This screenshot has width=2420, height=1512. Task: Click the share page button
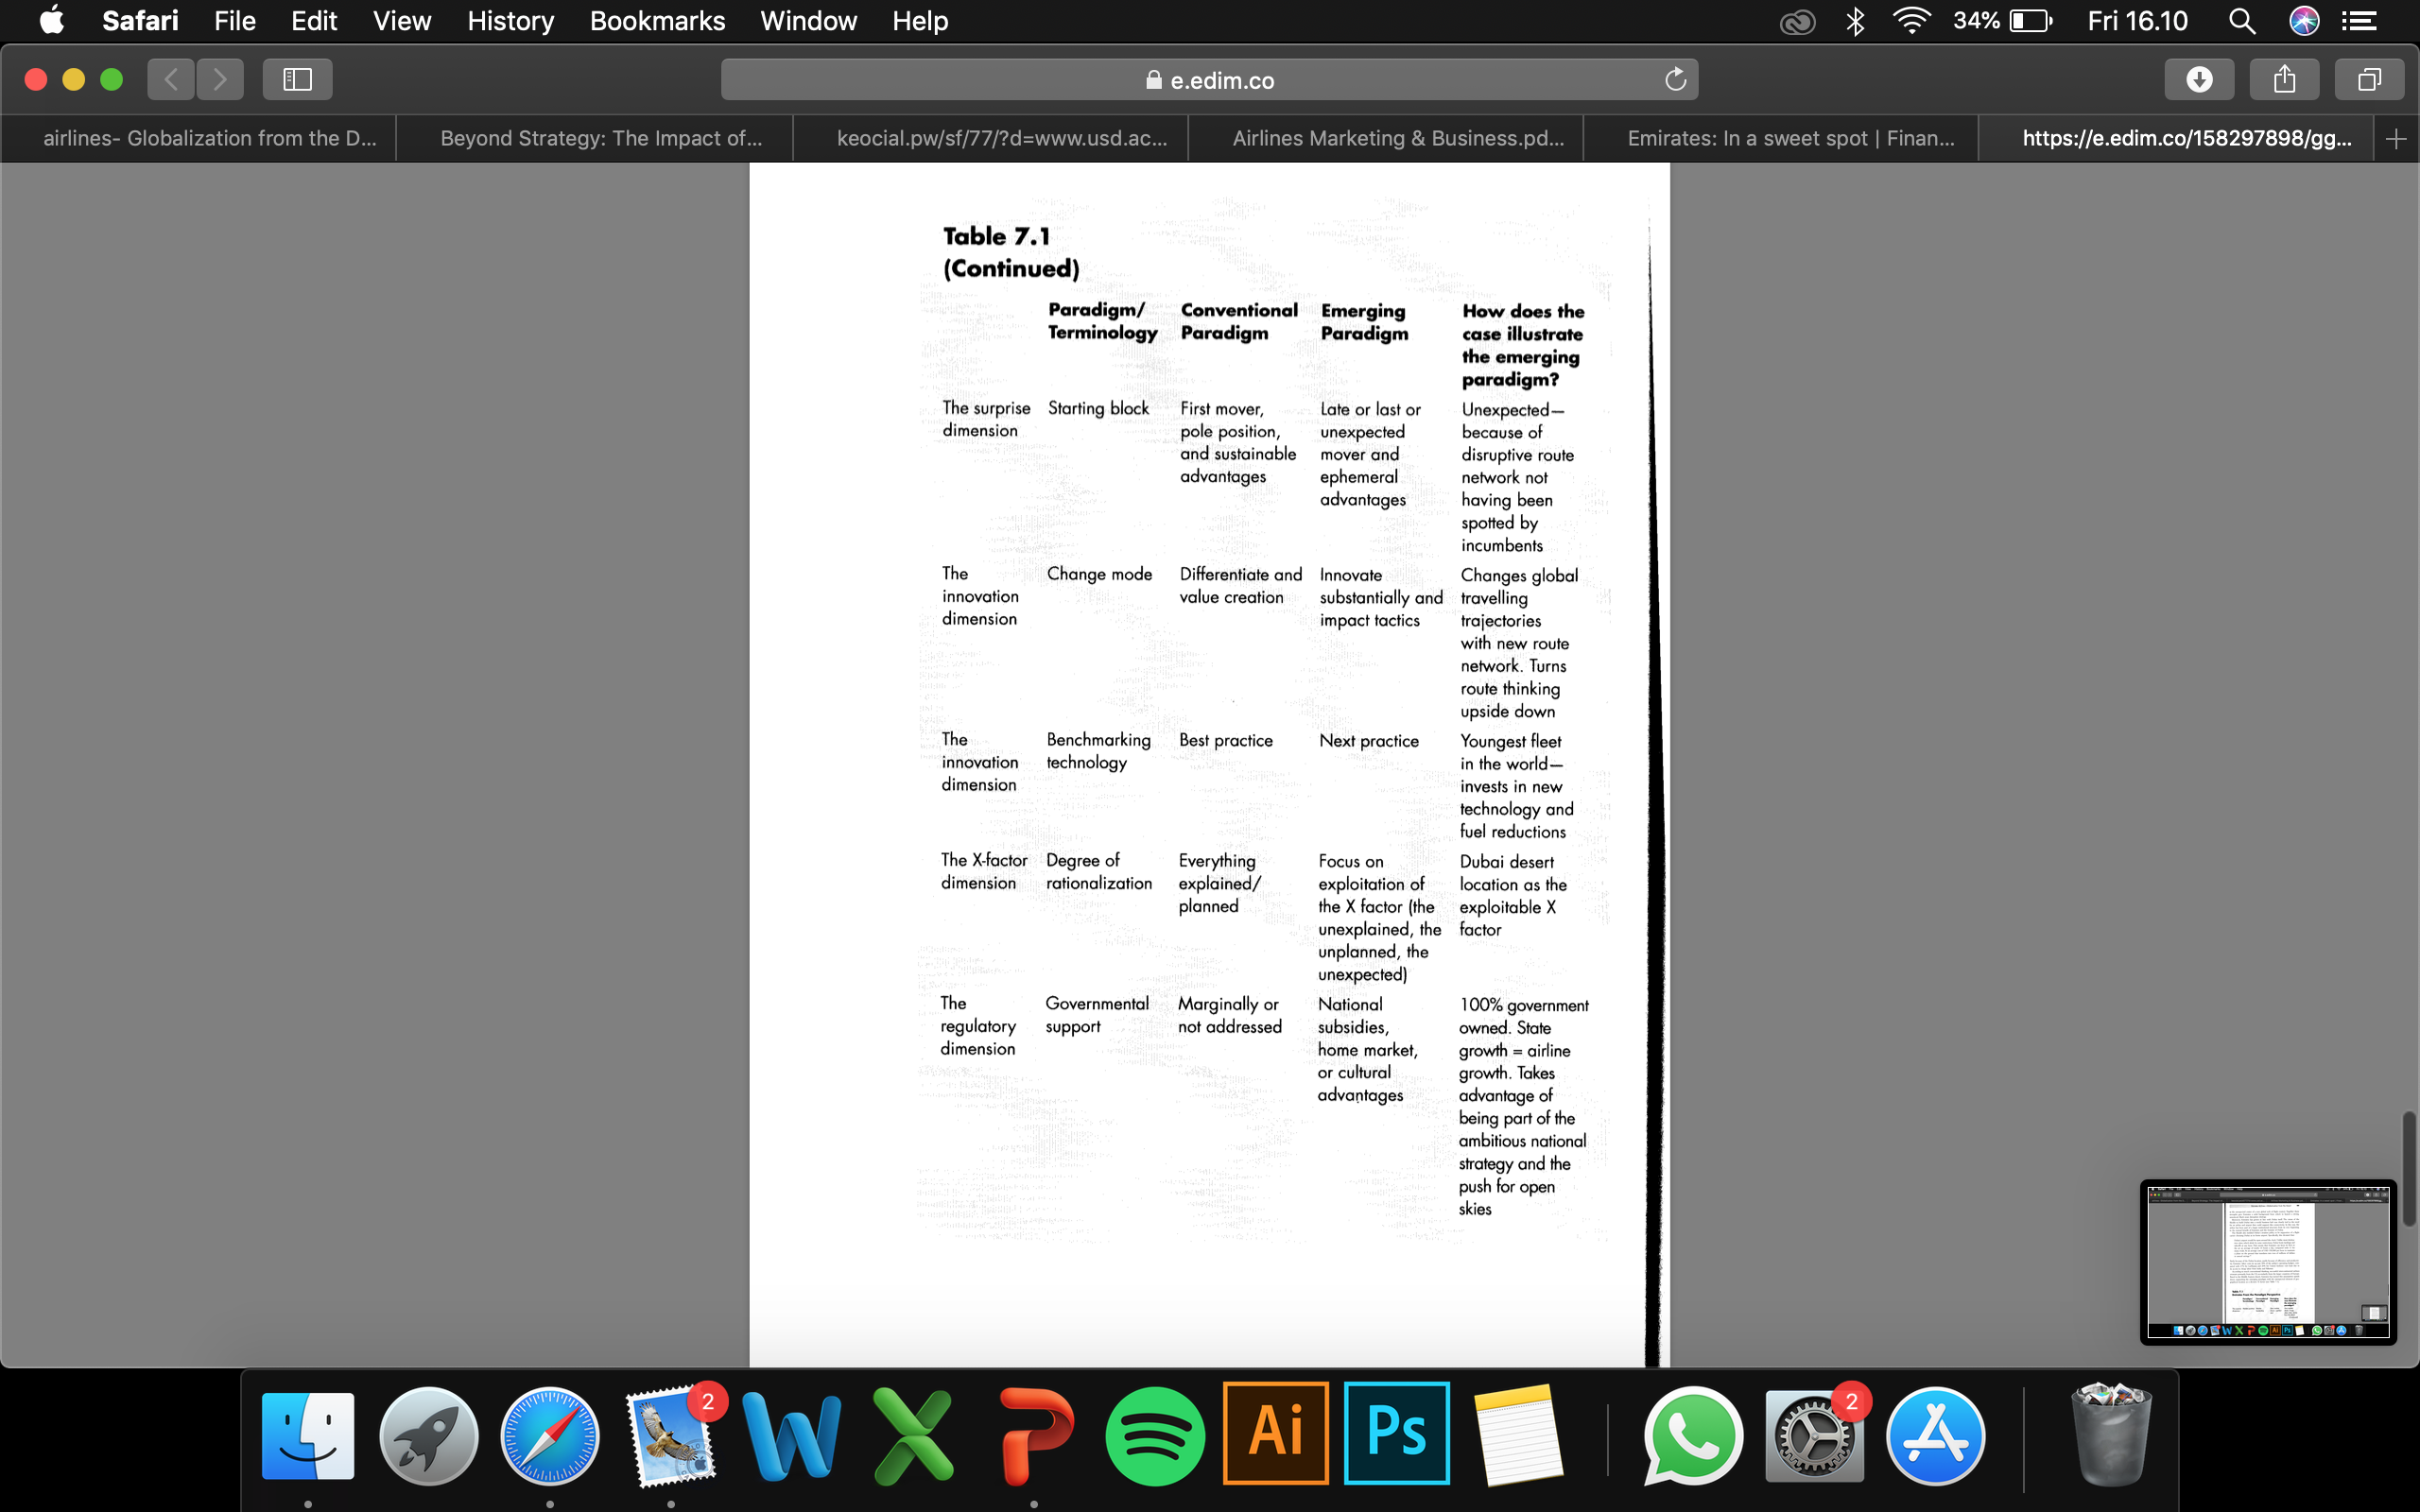click(x=2284, y=78)
